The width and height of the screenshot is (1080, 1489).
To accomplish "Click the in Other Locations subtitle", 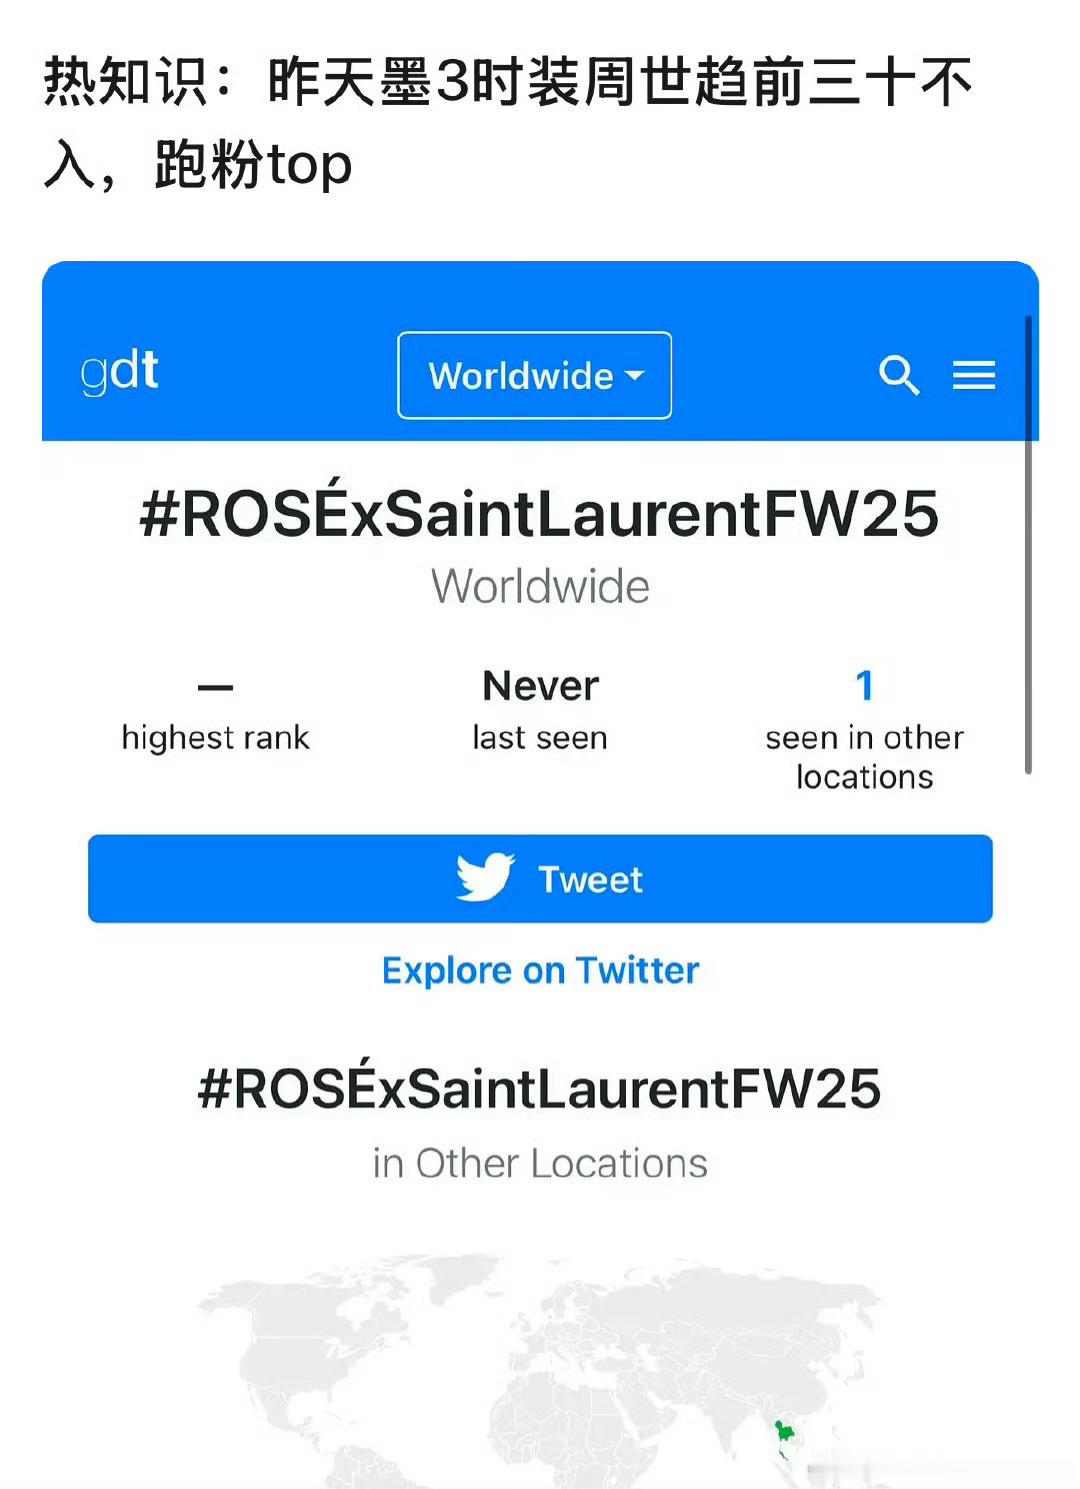I will click(540, 1164).
